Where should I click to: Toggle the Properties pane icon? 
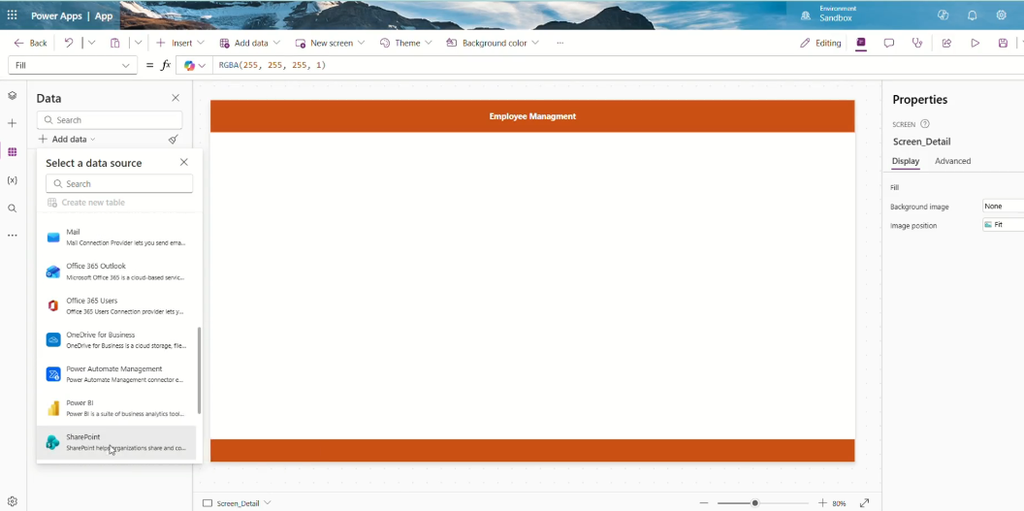(x=861, y=43)
